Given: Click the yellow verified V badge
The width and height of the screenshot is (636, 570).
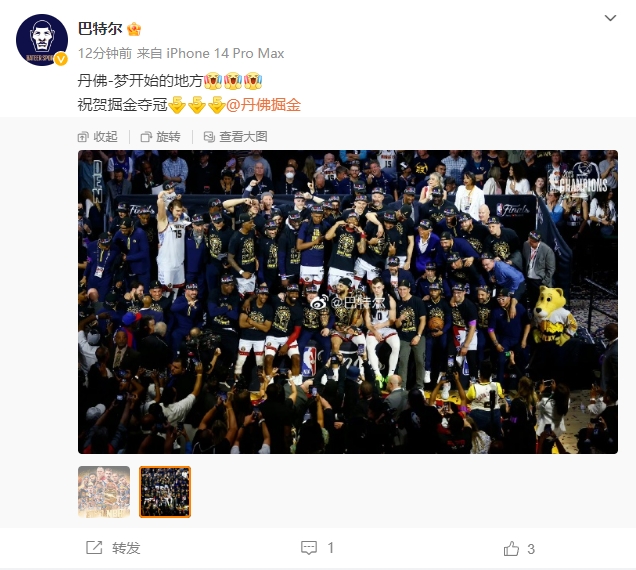Looking at the screenshot, I should pyautogui.click(x=61, y=59).
